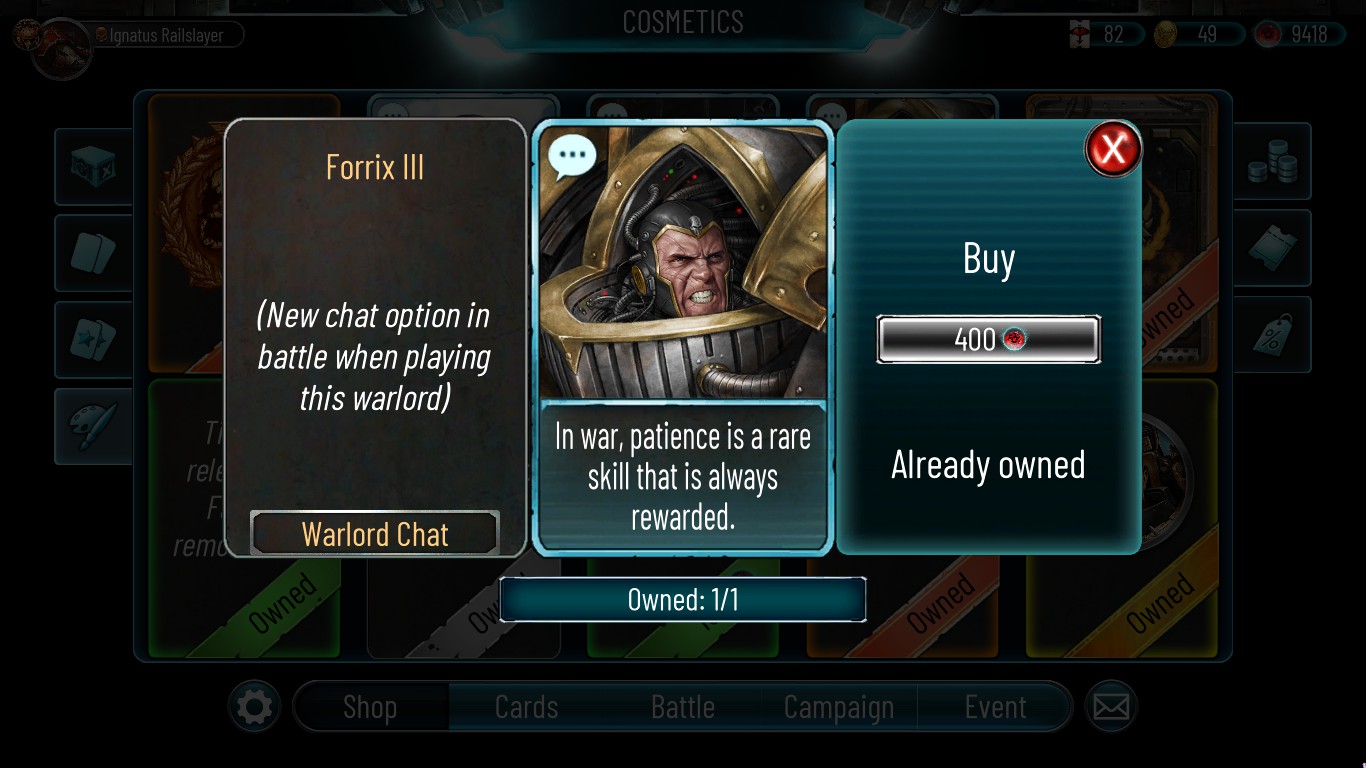Close the Forrix III purchase dialog
The height and width of the screenshot is (768, 1366).
click(1113, 150)
